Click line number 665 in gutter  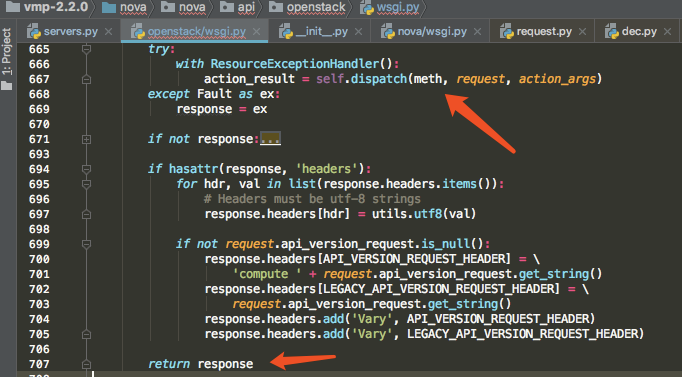(39, 49)
